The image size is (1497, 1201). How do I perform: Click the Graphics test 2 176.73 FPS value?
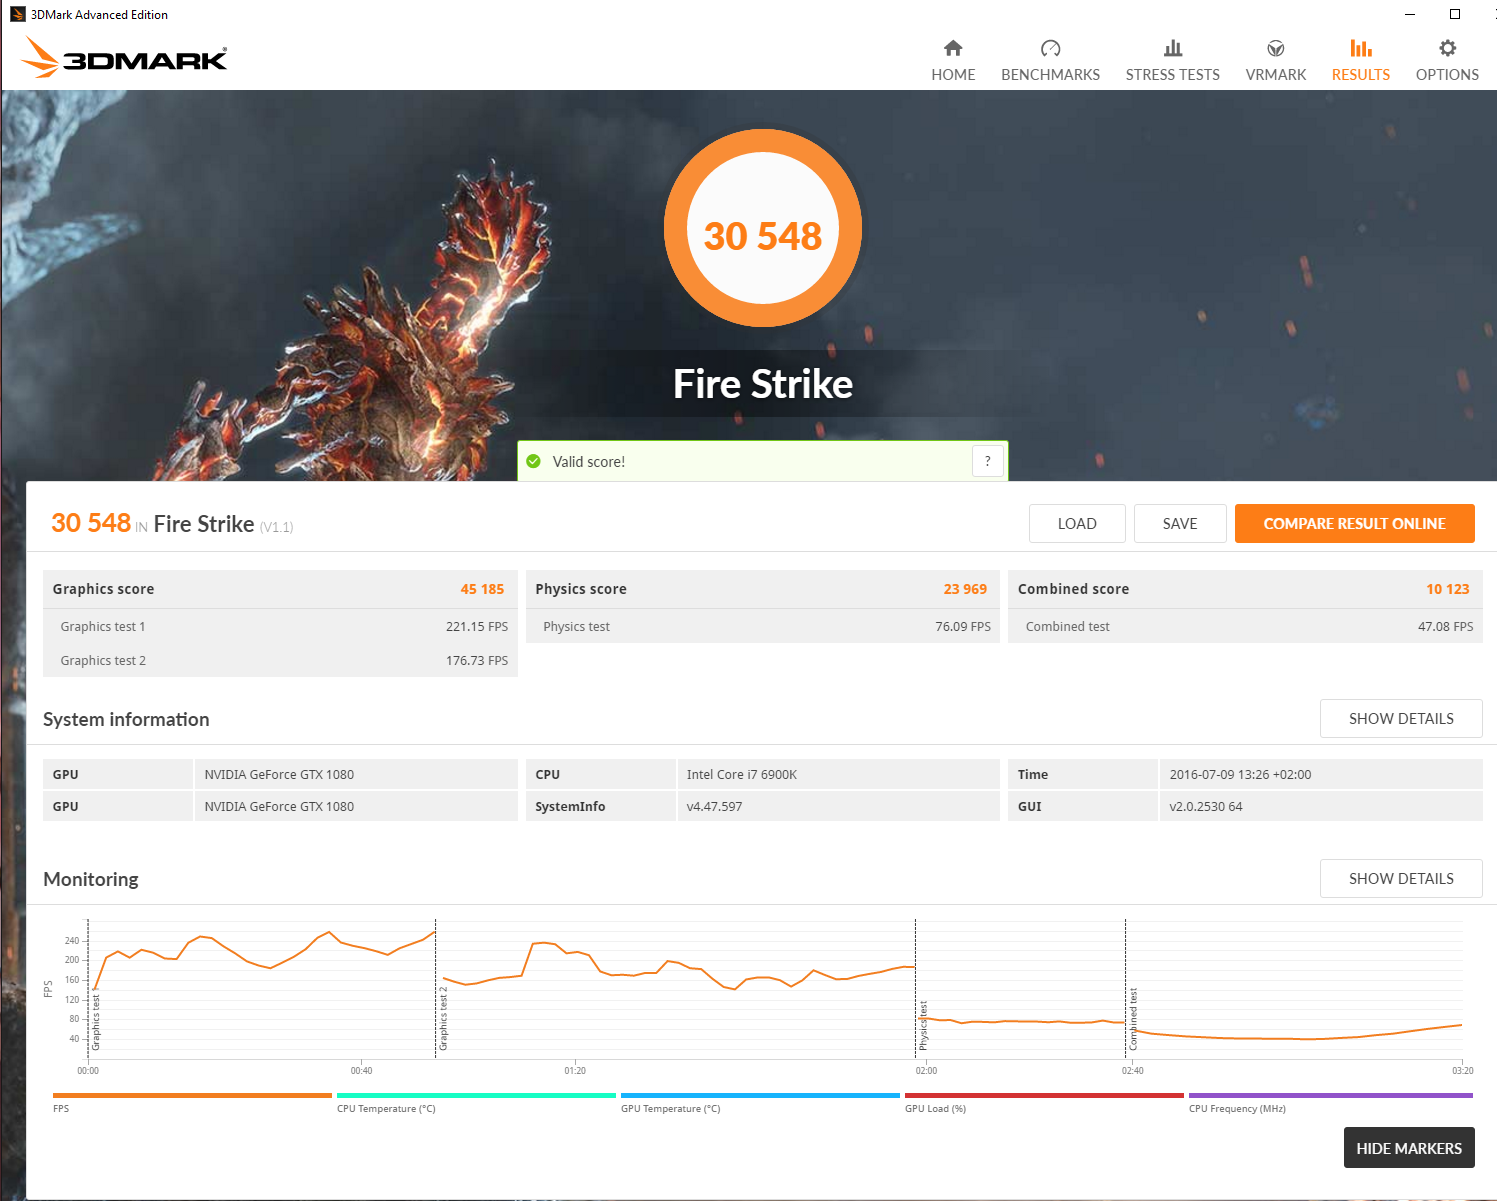click(x=477, y=661)
